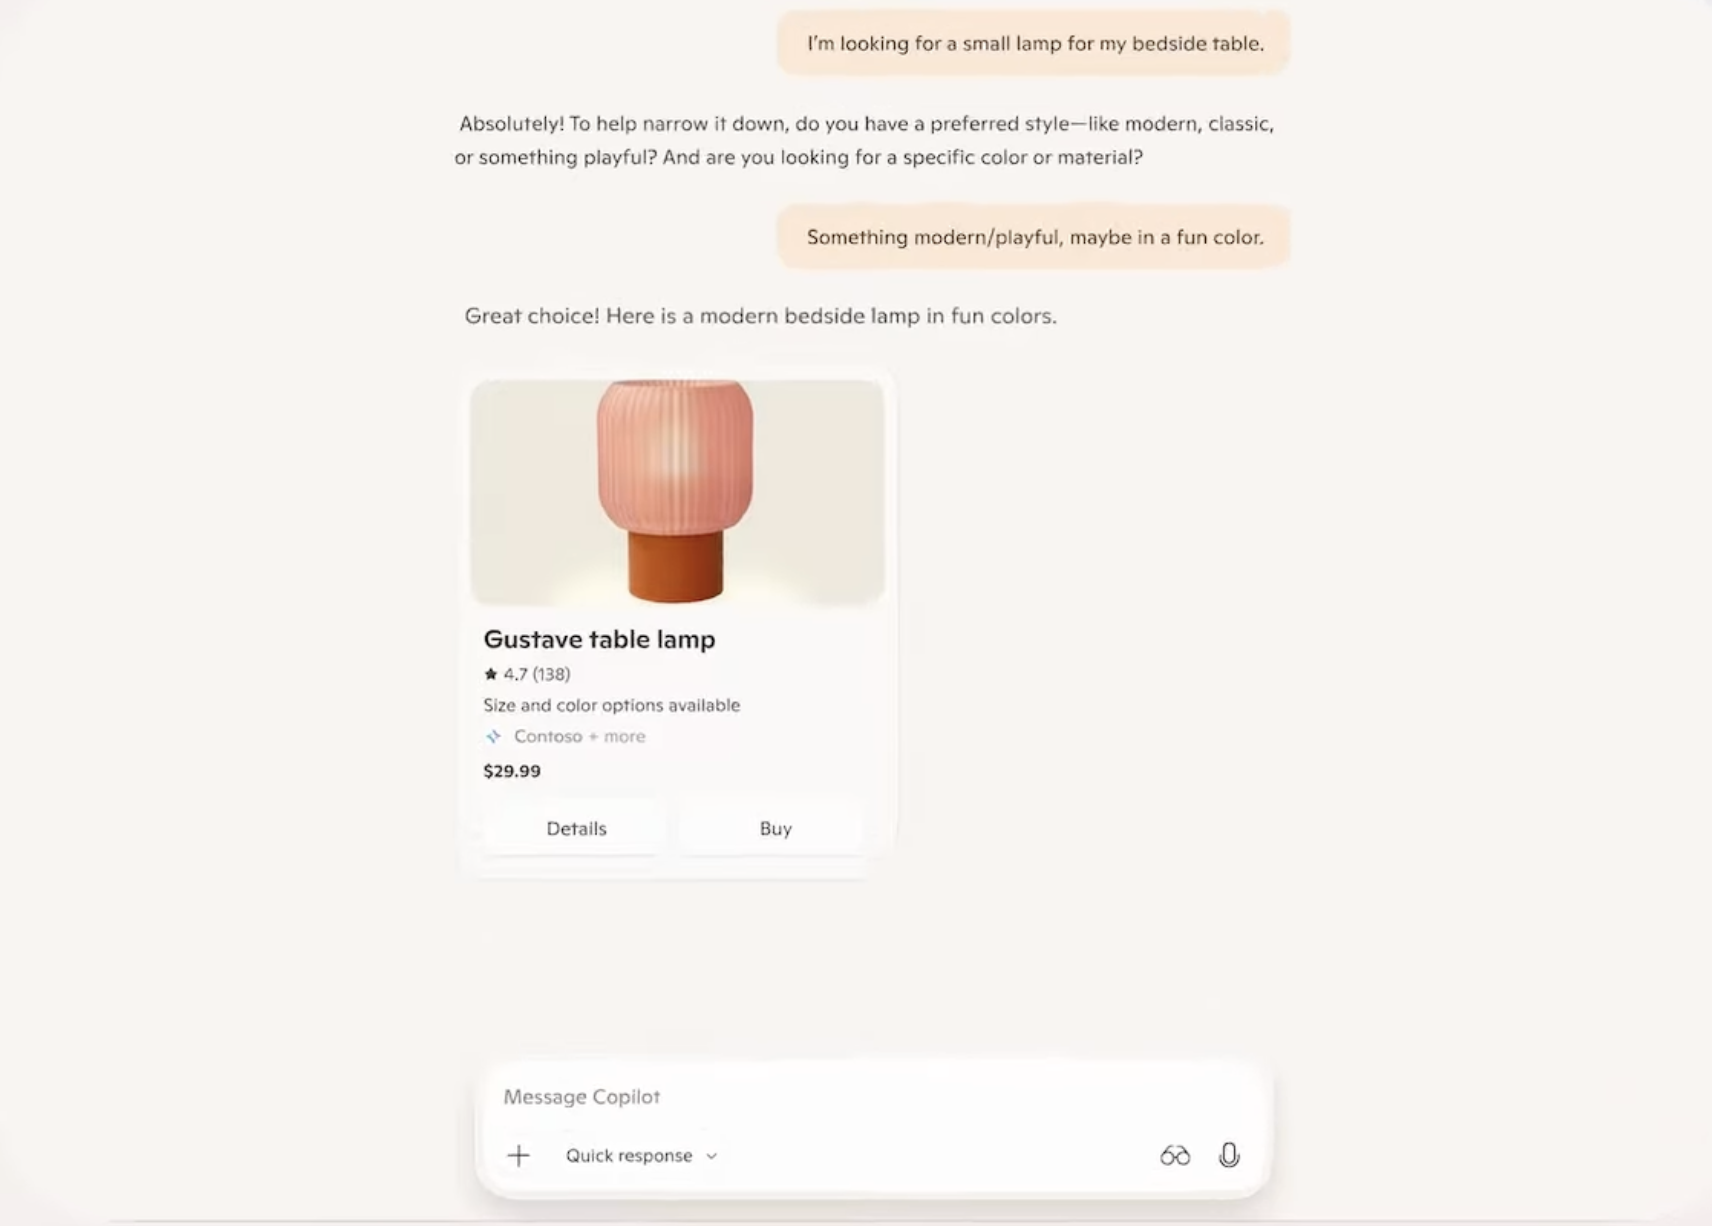Select the 'Something modern/playful' message bubble

pyautogui.click(x=1034, y=237)
